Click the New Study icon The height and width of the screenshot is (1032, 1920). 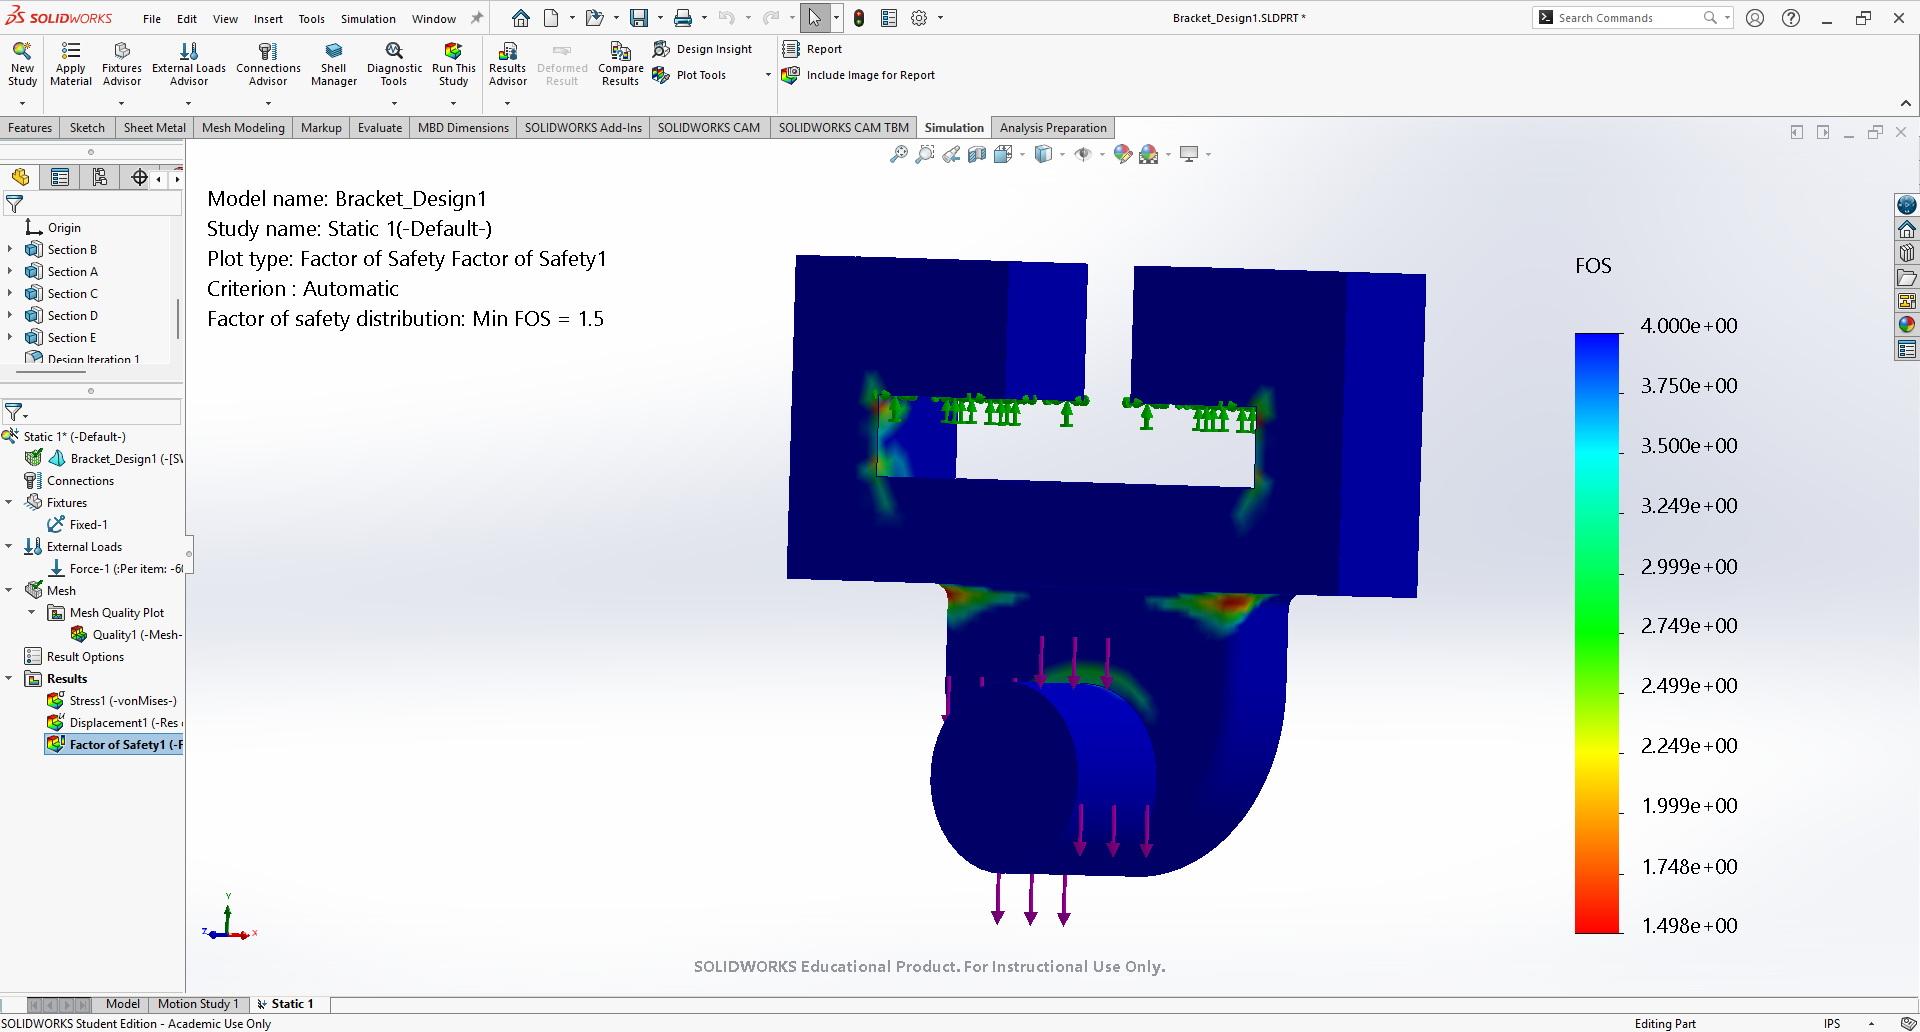tap(22, 64)
